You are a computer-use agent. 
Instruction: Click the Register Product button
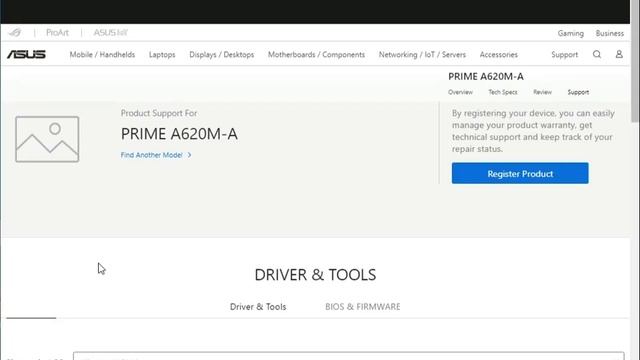click(x=520, y=173)
